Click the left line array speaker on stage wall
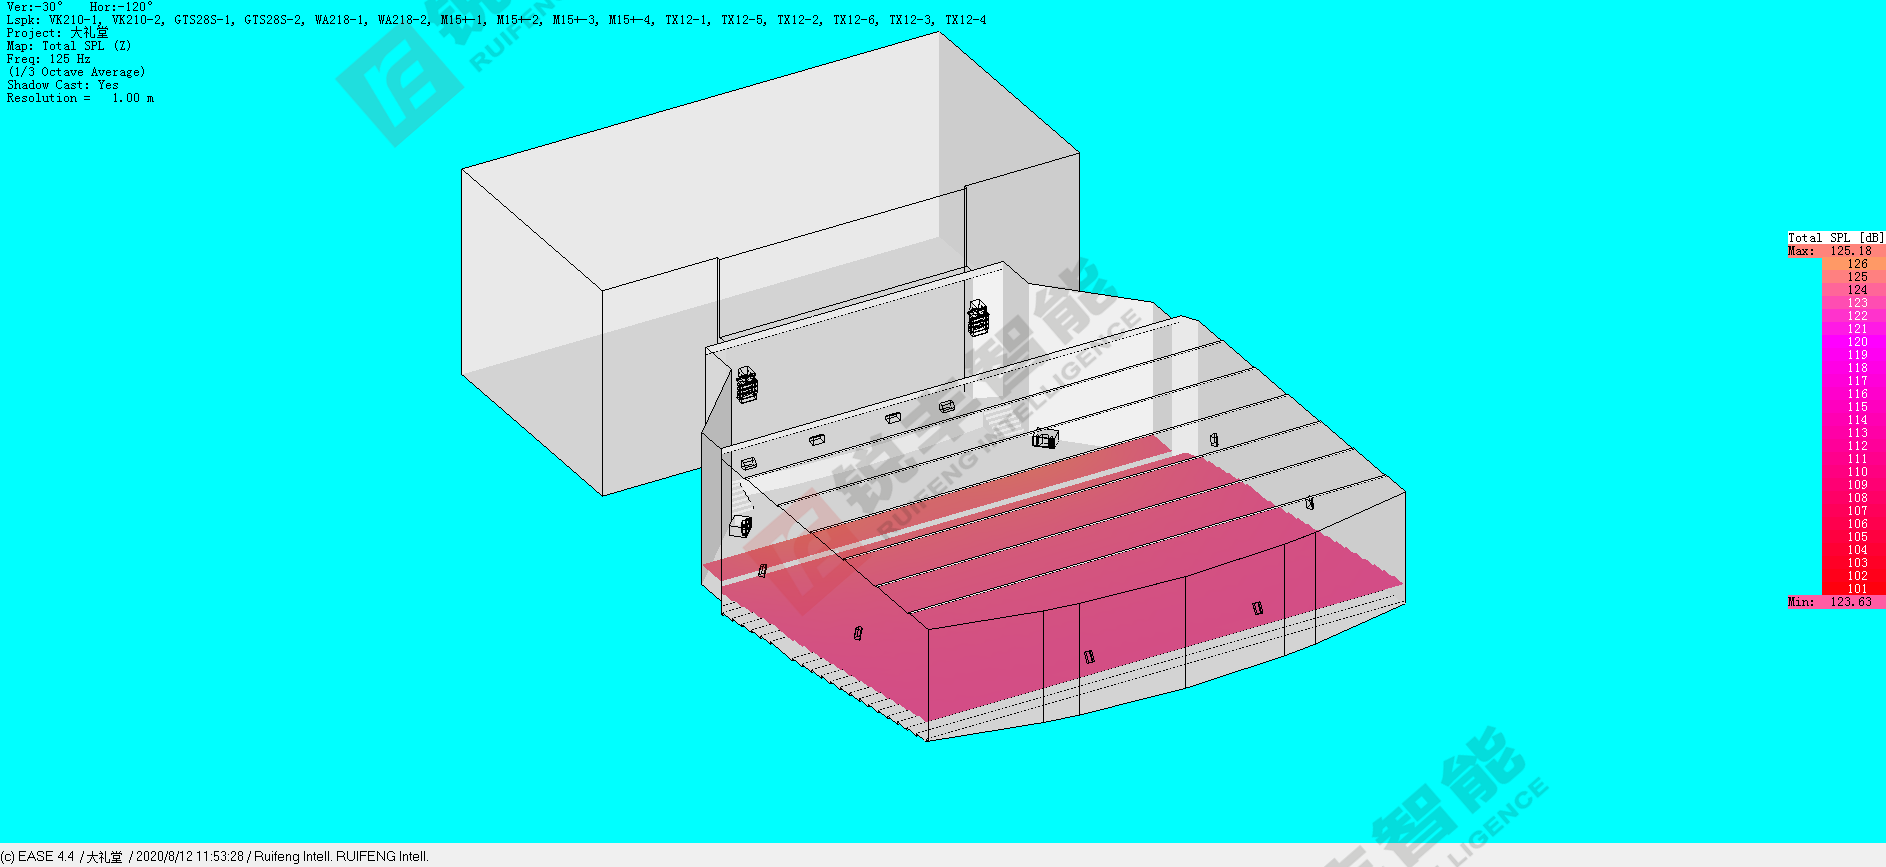Image resolution: width=1886 pixels, height=867 pixels. pyautogui.click(x=747, y=385)
